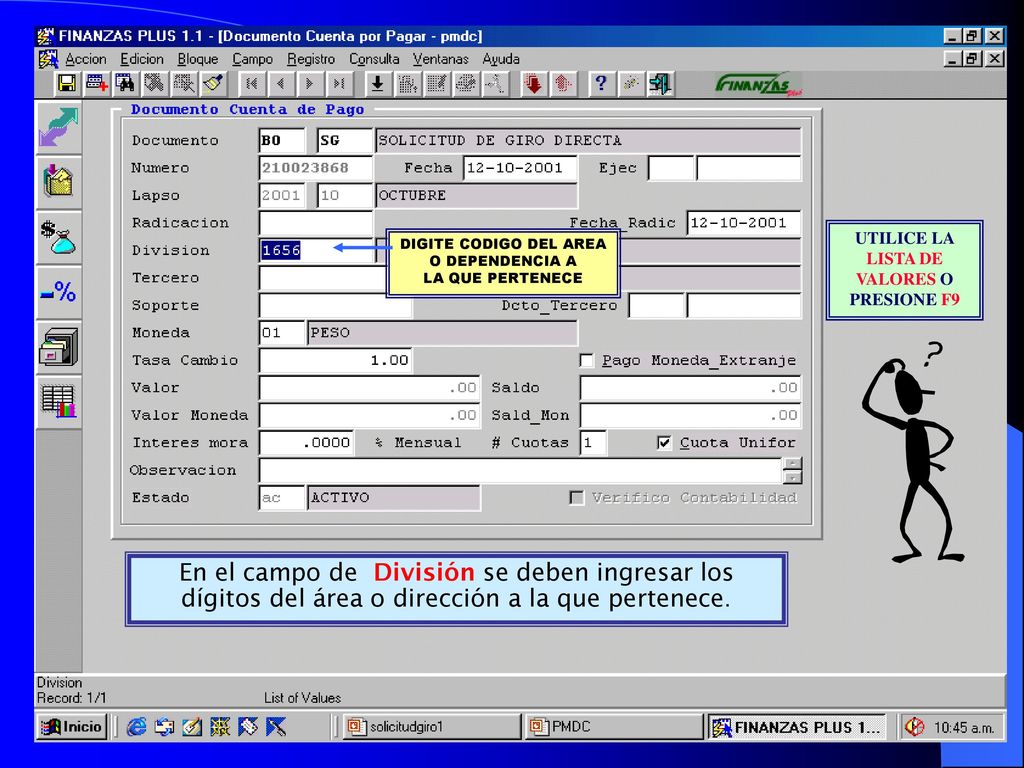Open the Ayuda menu
Screen dimensions: 1024x768
(501, 59)
